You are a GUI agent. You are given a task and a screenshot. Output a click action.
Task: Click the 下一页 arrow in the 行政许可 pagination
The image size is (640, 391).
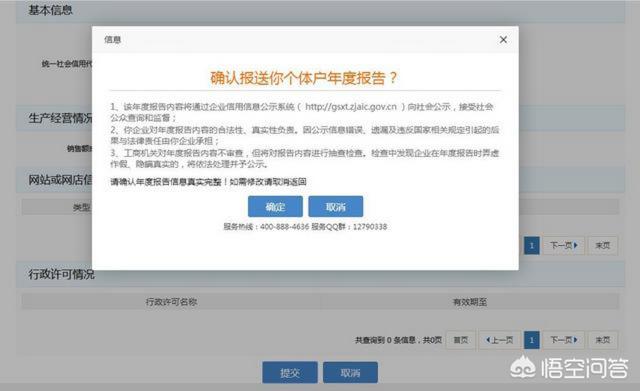[x=563, y=340]
